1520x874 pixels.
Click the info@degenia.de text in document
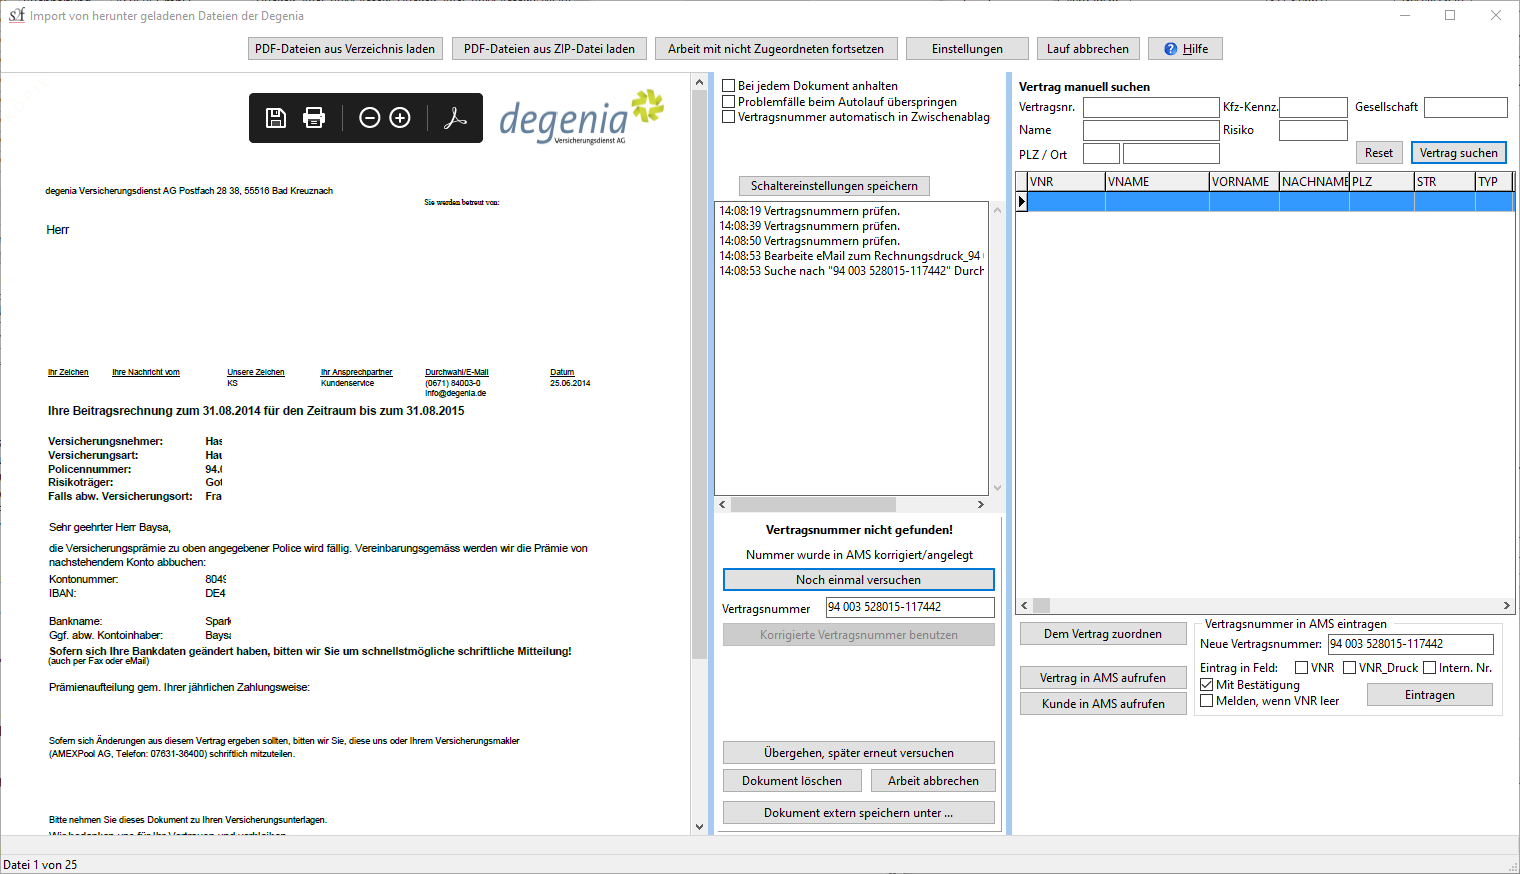coord(455,393)
